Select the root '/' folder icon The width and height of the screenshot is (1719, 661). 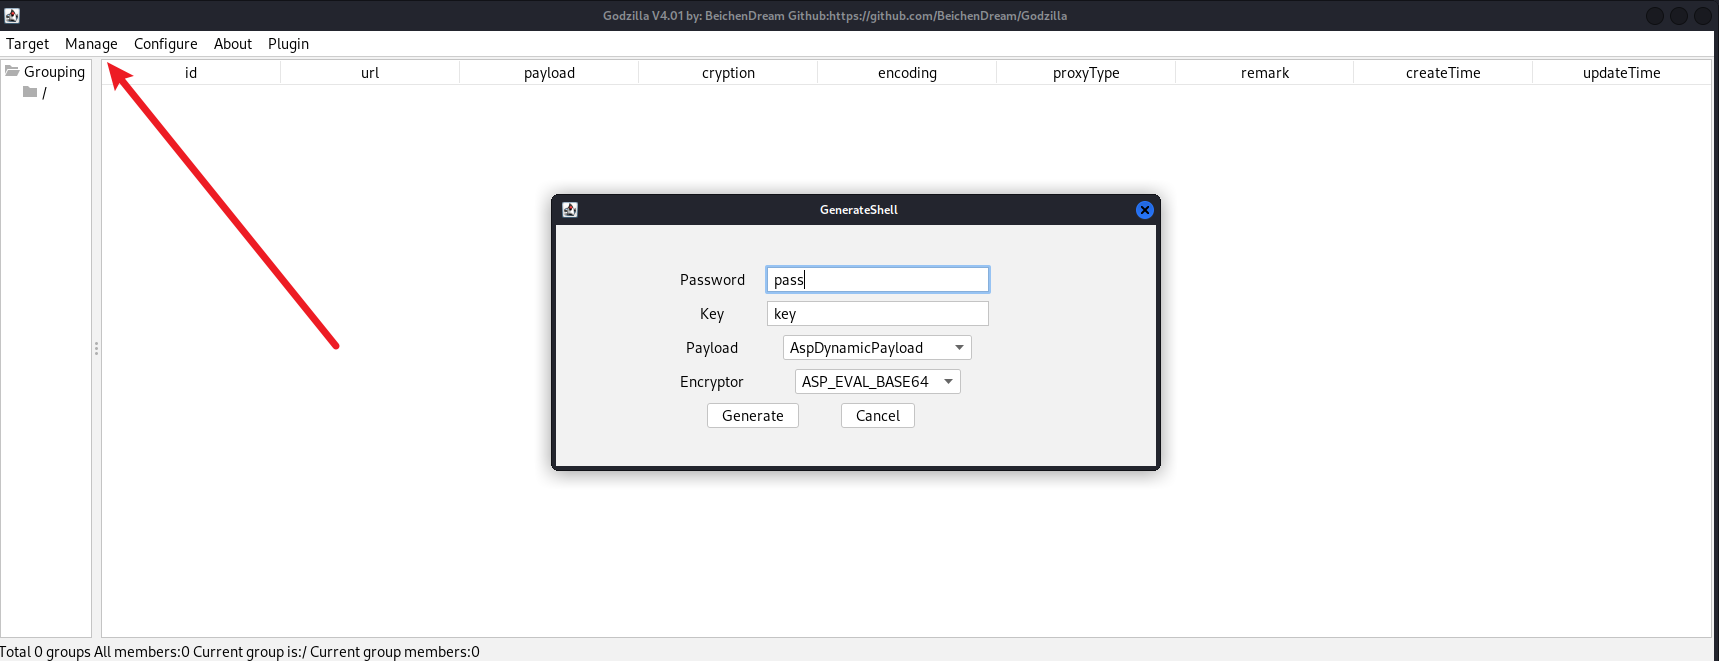[30, 93]
